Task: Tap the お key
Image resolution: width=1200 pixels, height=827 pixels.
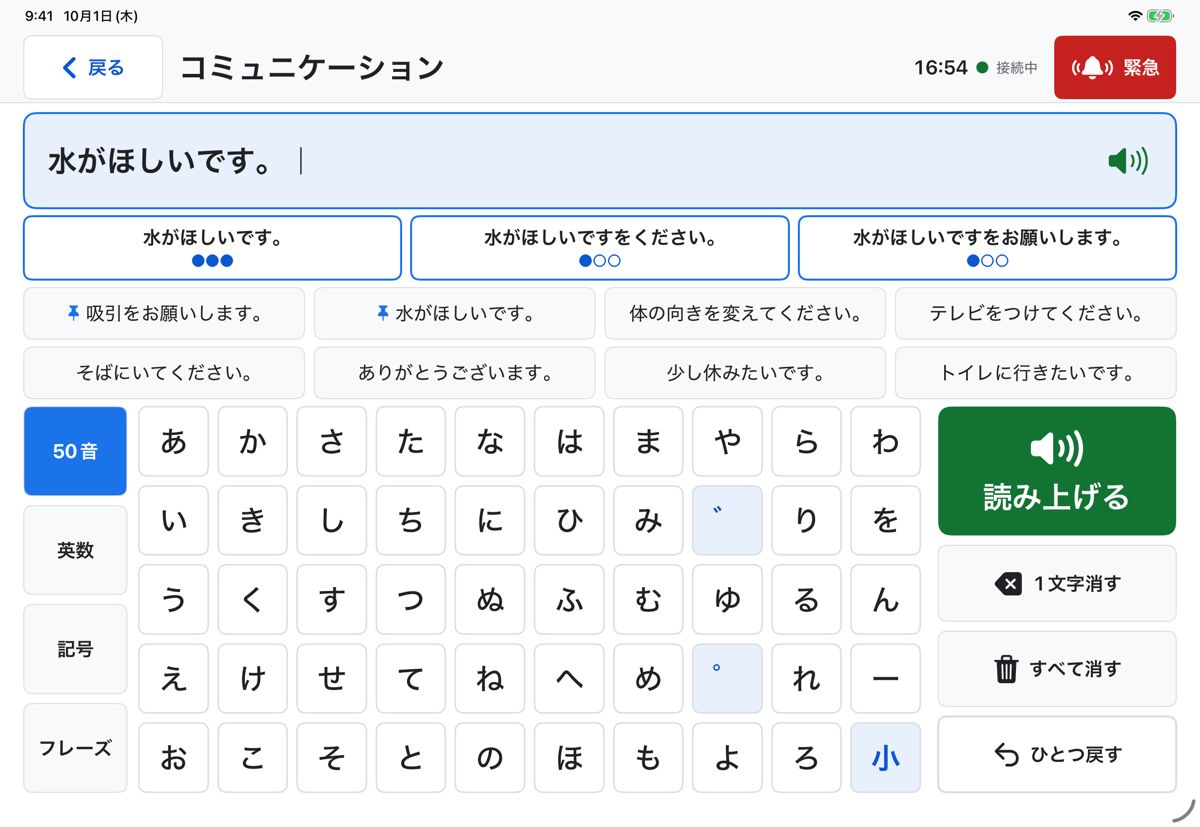Action: pyautogui.click(x=173, y=758)
